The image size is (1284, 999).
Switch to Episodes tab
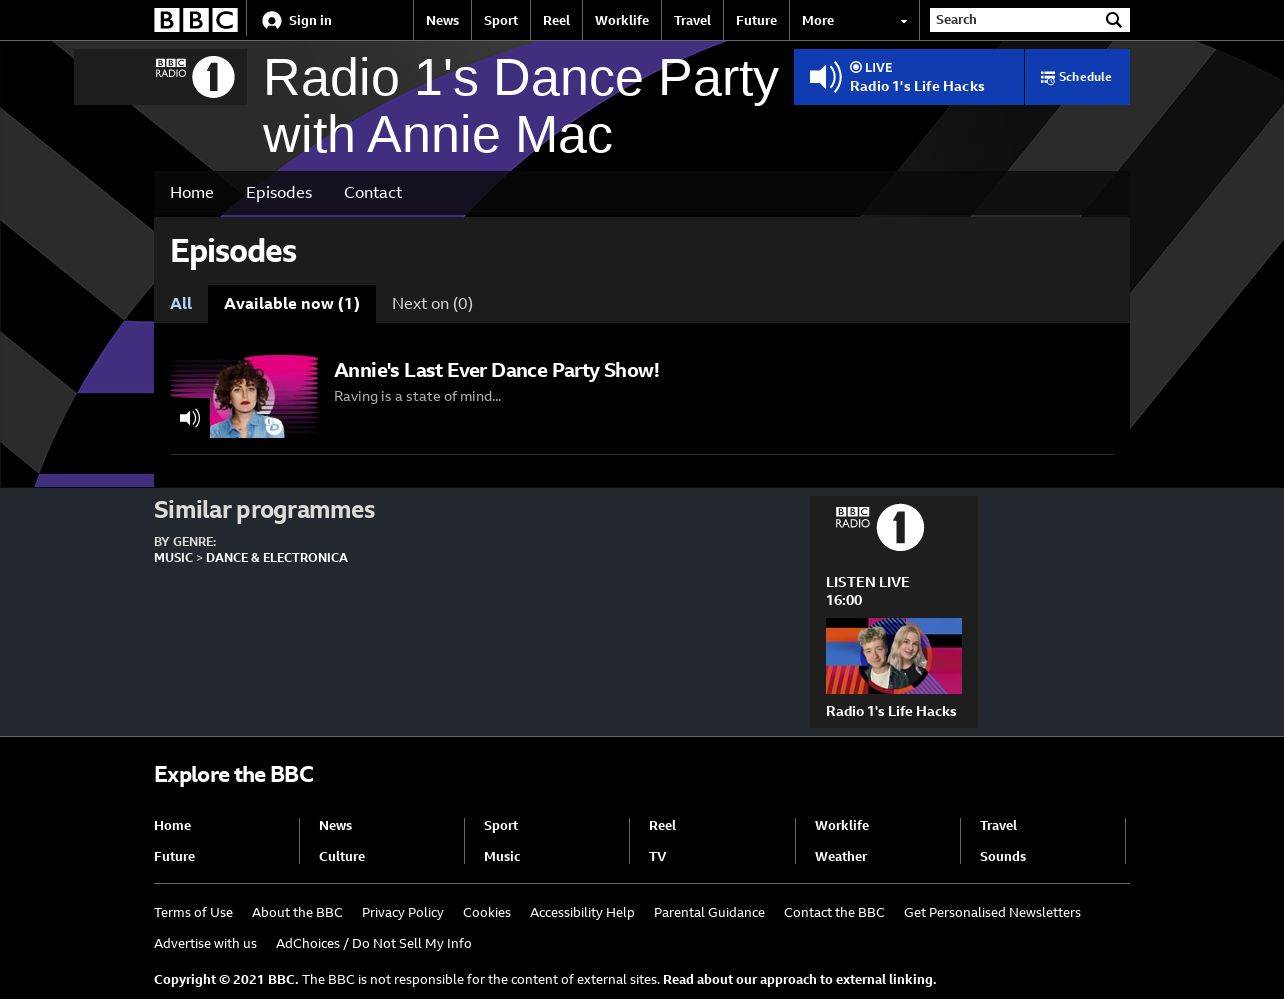279,192
